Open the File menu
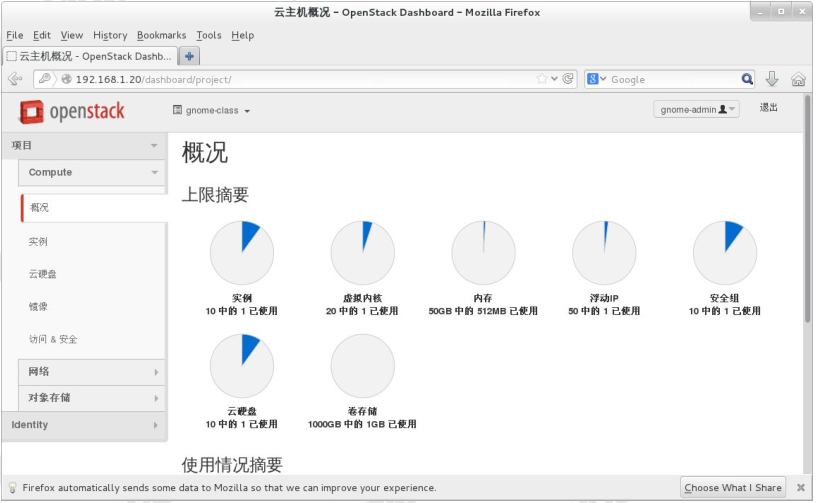The width and height of the screenshot is (816, 503). pyautogui.click(x=15, y=35)
